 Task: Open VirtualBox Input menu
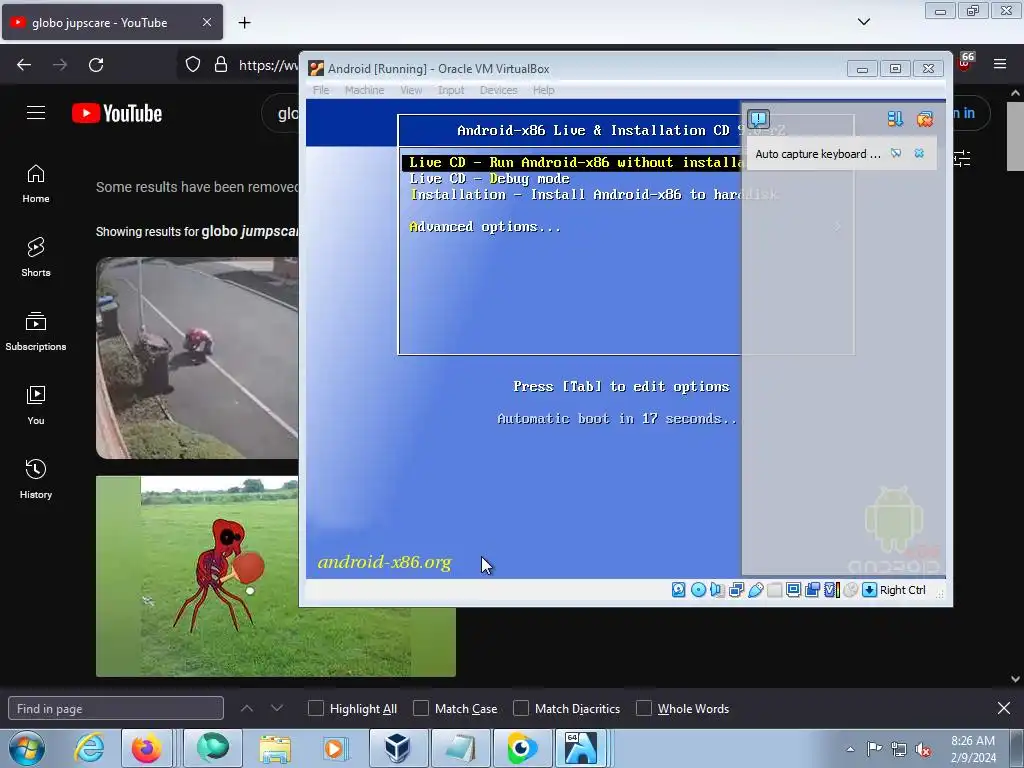(x=451, y=90)
